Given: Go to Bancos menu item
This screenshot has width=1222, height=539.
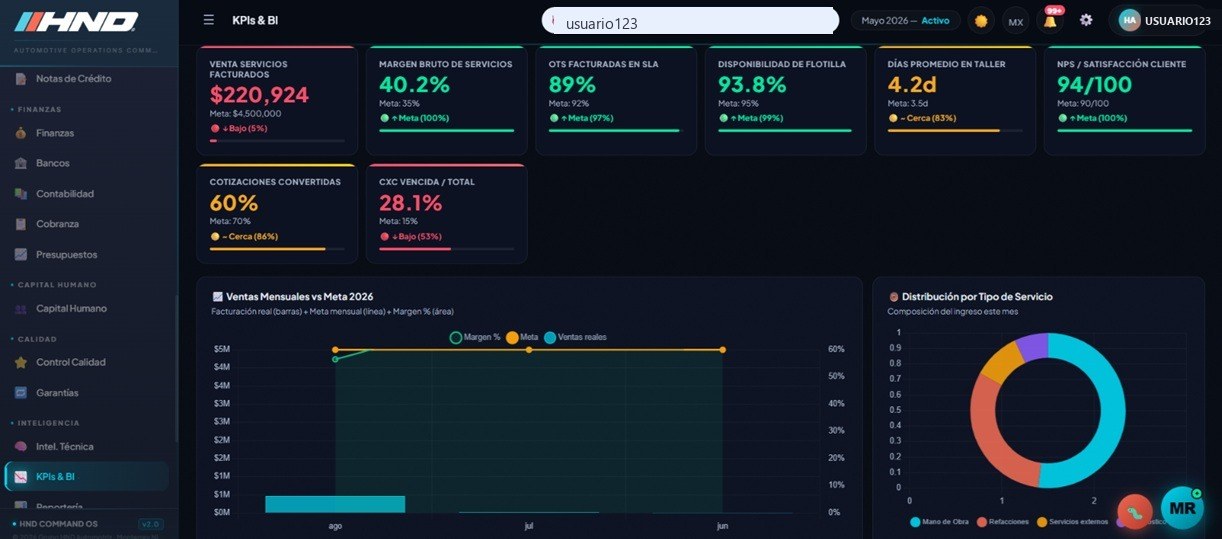Looking at the screenshot, I should pyautogui.click(x=53, y=163).
